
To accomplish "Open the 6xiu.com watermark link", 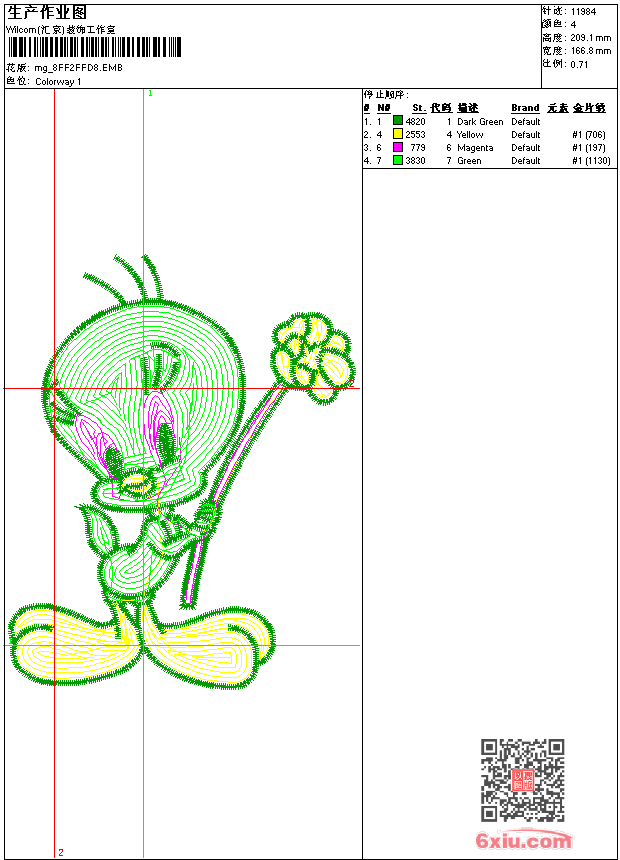I will [x=524, y=840].
